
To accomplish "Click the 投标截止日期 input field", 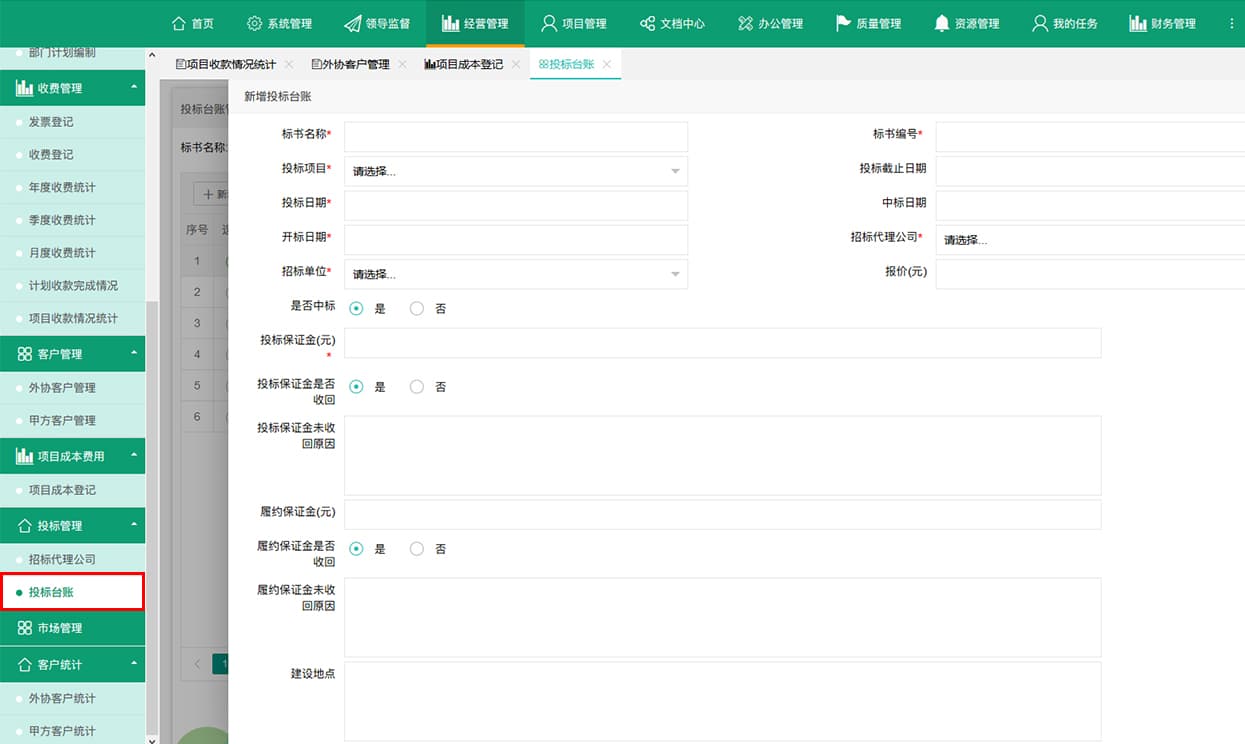I will point(1090,171).
